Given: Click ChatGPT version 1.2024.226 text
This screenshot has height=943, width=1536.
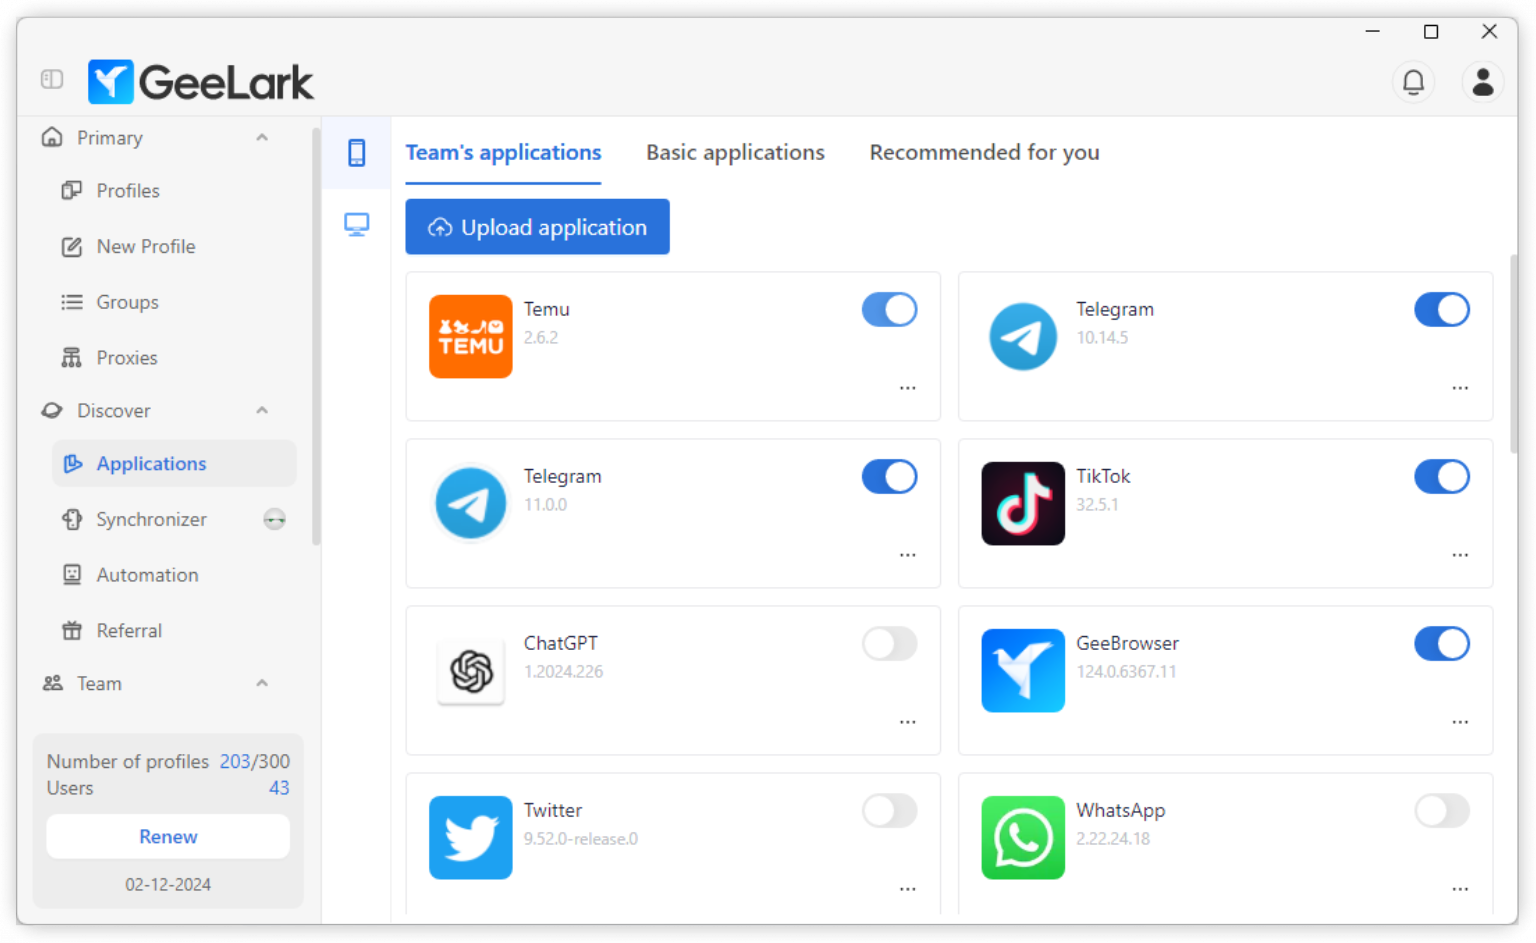Looking at the screenshot, I should pos(563,672).
